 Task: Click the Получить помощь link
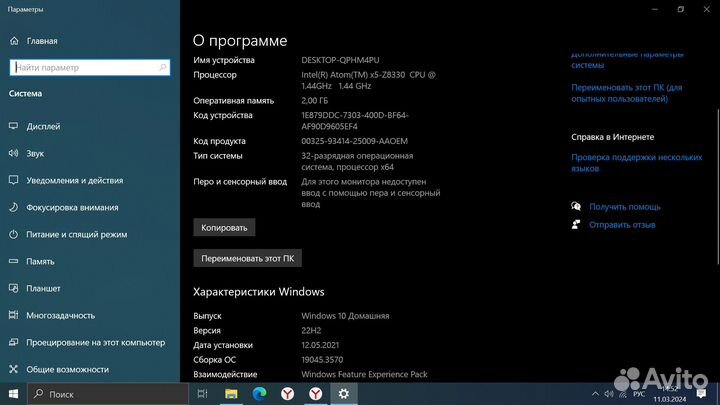pyautogui.click(x=624, y=207)
